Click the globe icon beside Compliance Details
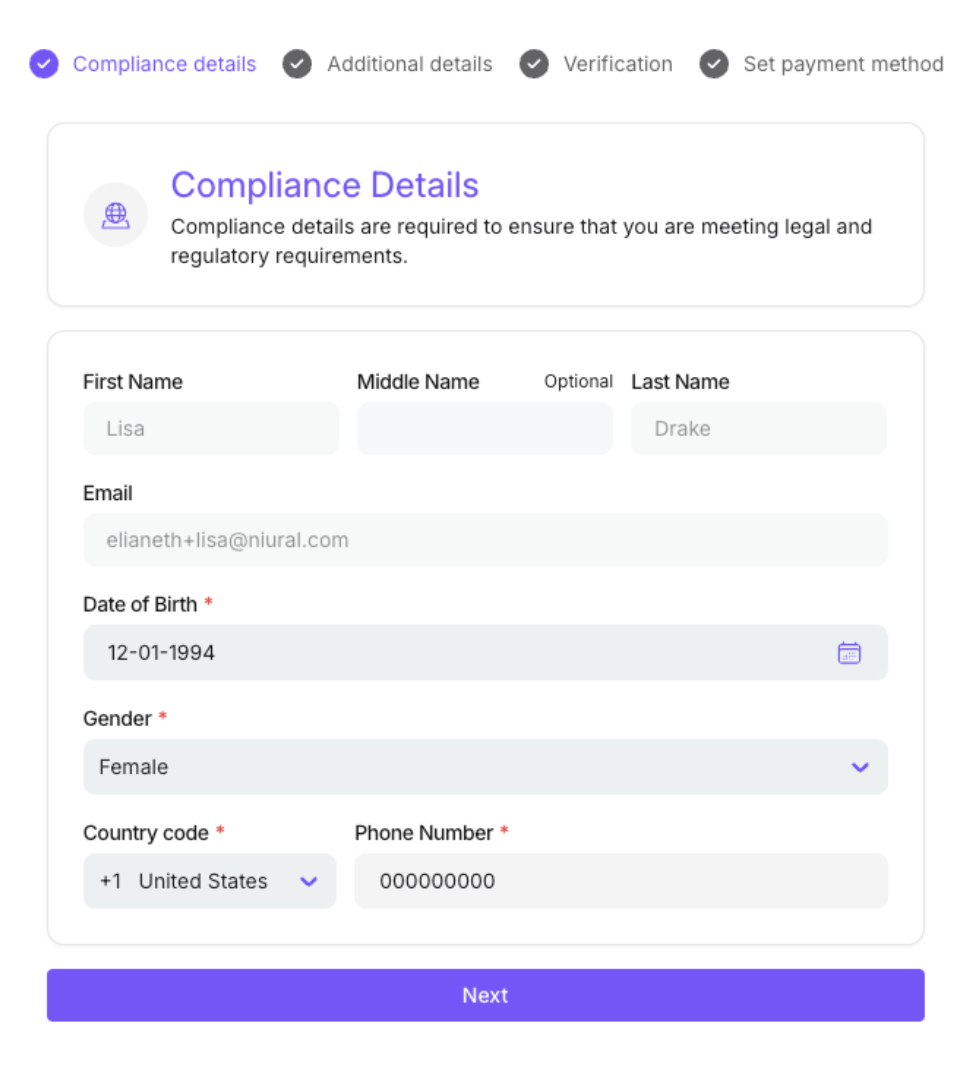This screenshot has width=978, height=1072. (x=116, y=214)
